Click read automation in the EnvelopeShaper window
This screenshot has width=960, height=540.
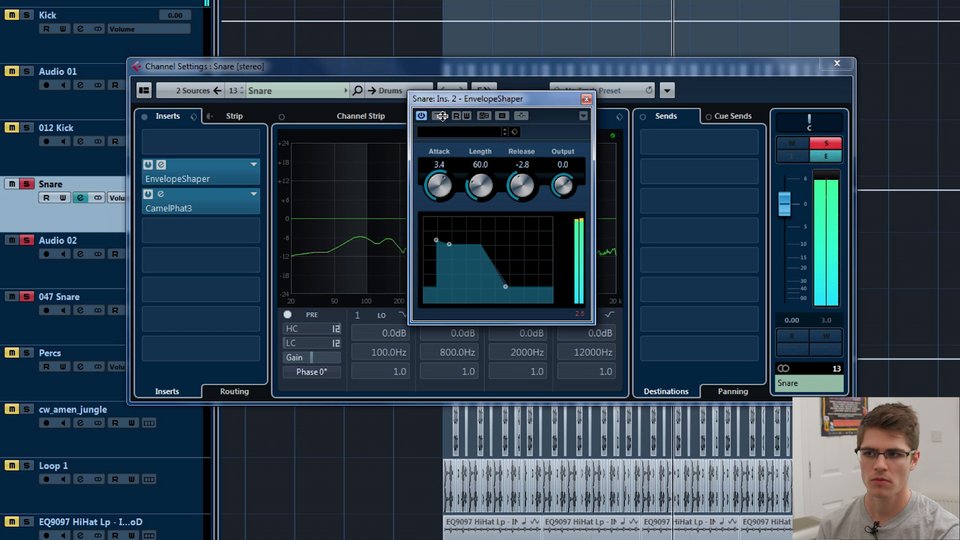pos(456,116)
